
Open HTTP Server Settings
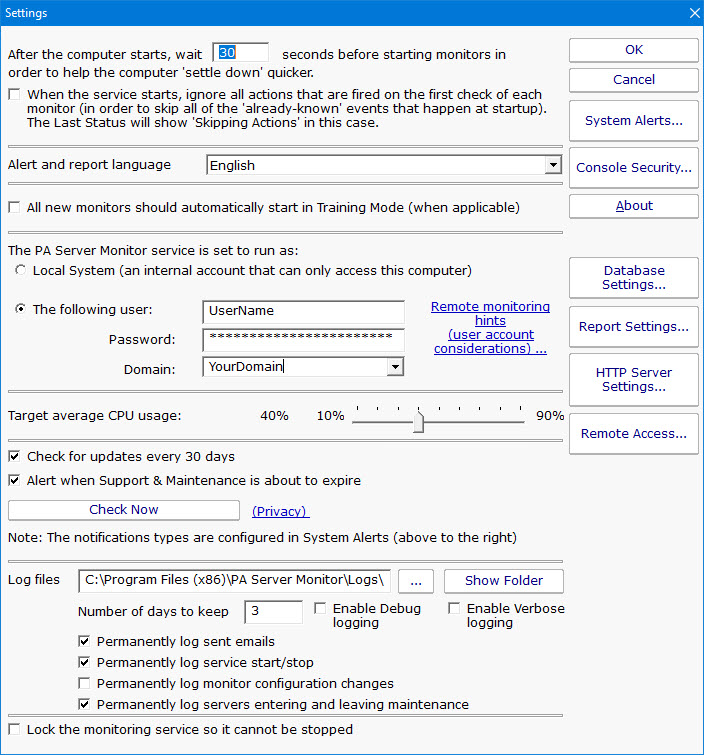tap(633, 380)
